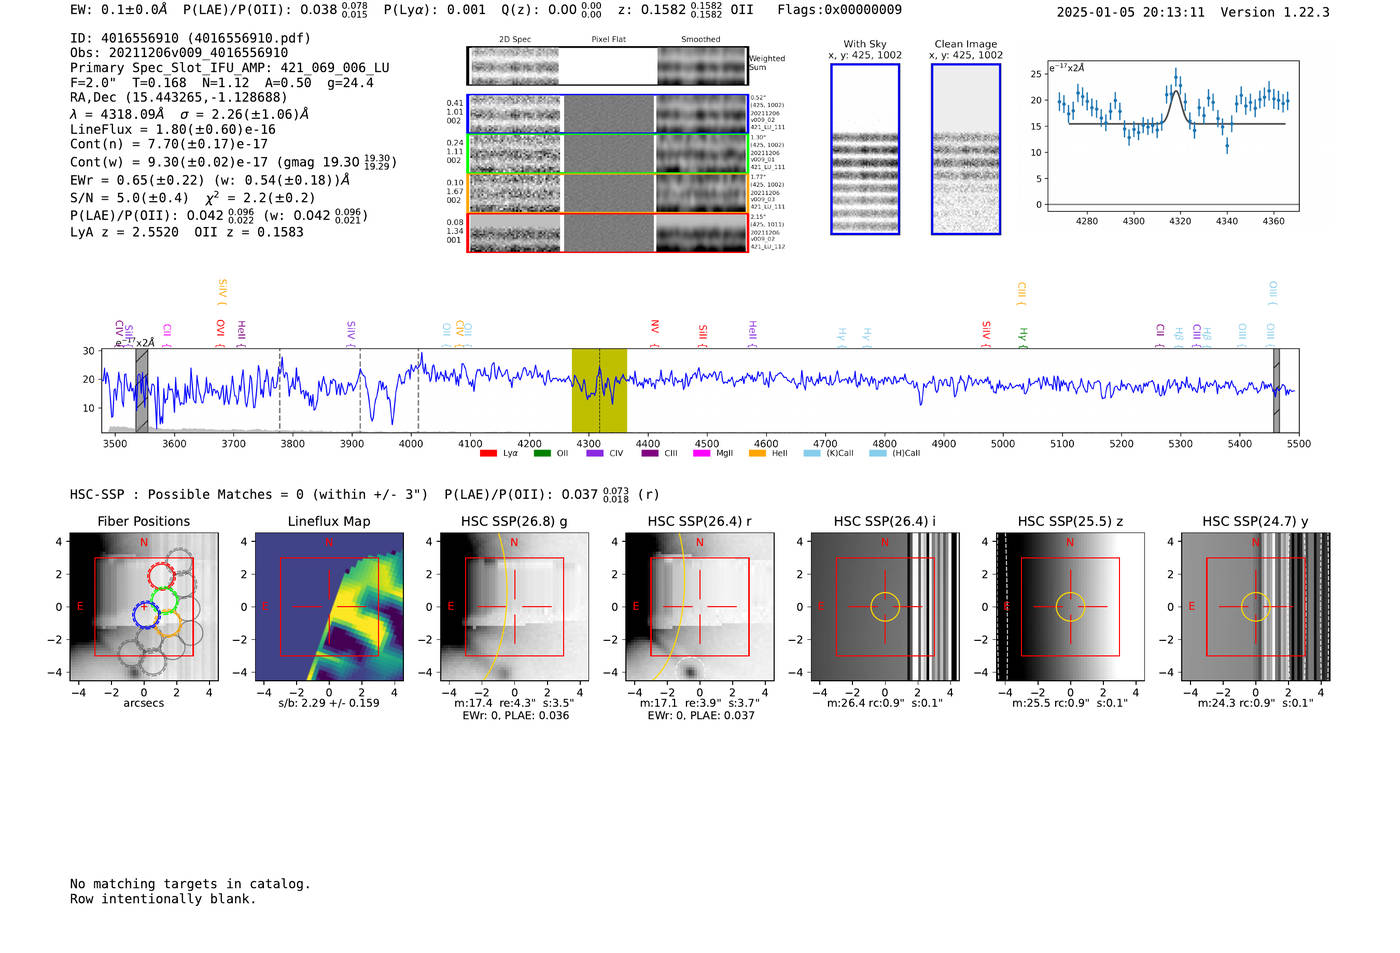Select the red-bordered 2D spectrum row

point(608,233)
